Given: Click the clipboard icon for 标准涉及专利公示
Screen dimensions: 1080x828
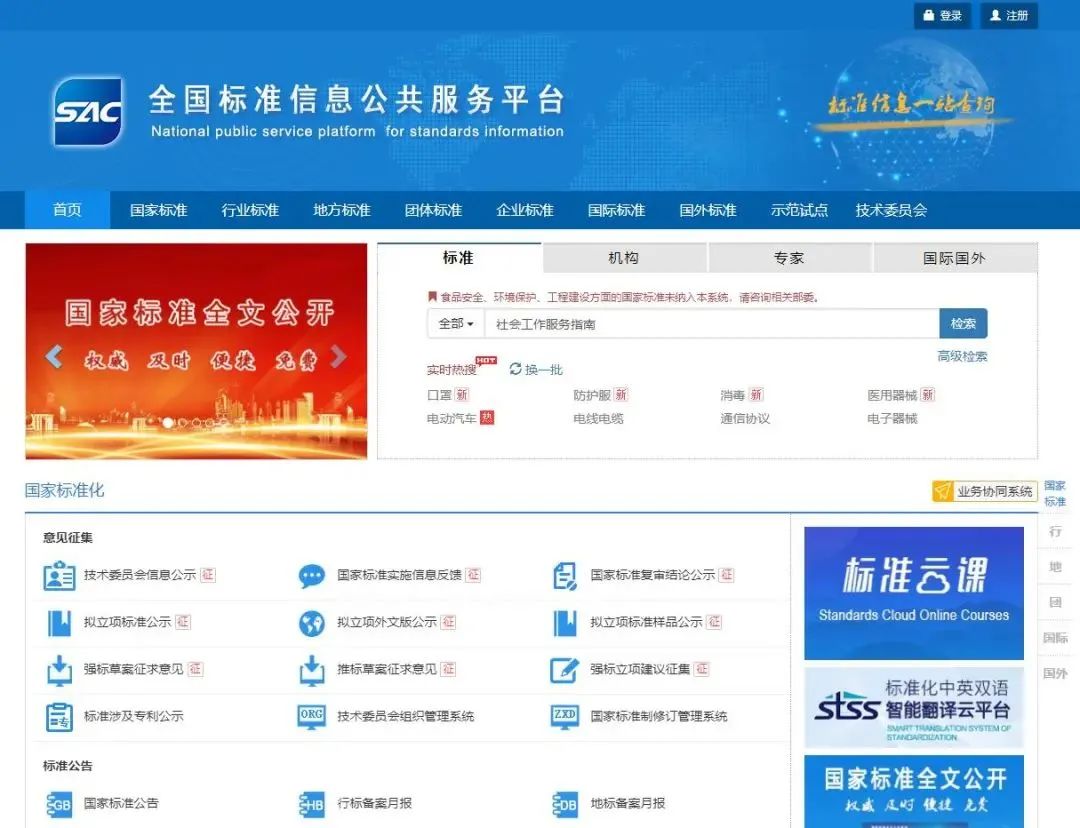Looking at the screenshot, I should click(x=59, y=717).
